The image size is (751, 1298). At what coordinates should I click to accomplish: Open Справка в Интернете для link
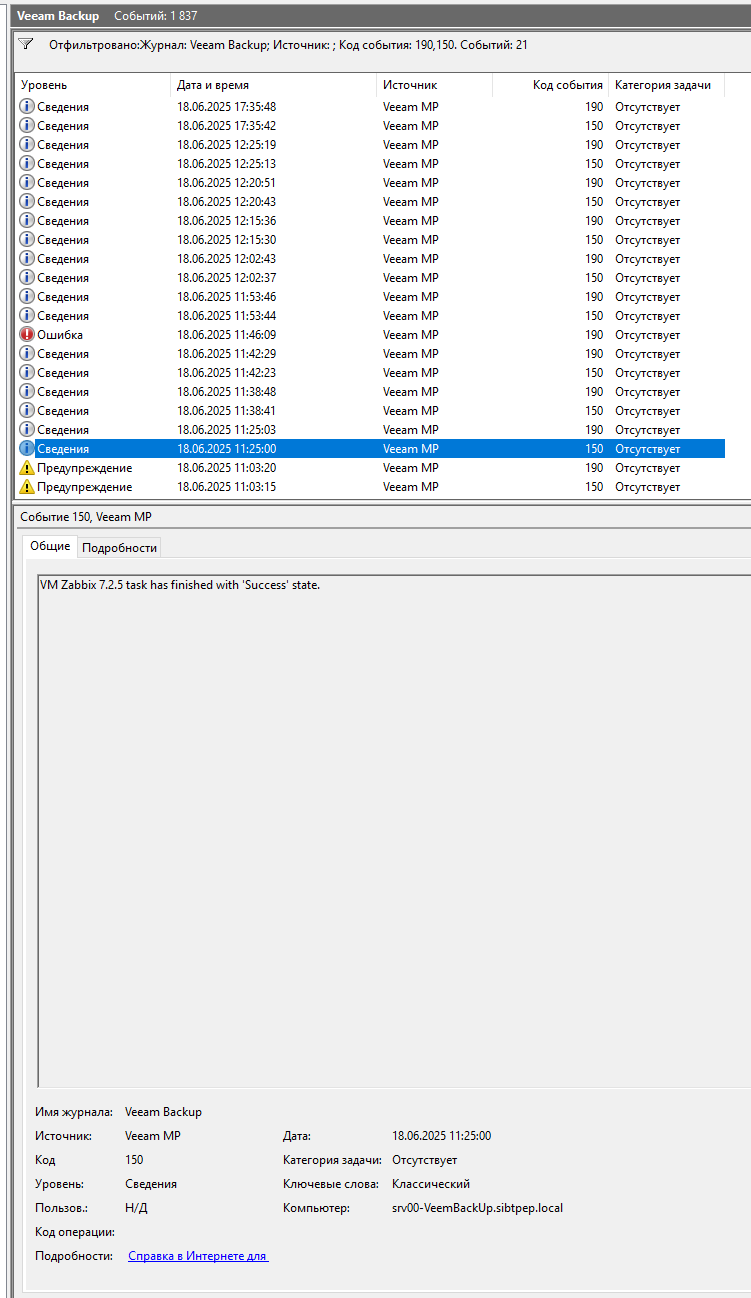click(x=198, y=1256)
